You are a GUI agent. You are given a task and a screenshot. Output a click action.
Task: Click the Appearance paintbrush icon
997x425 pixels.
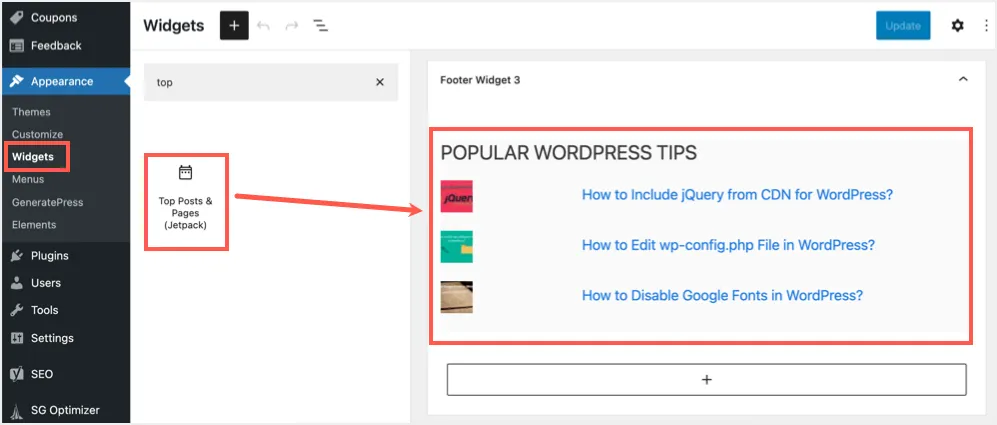[x=17, y=81]
